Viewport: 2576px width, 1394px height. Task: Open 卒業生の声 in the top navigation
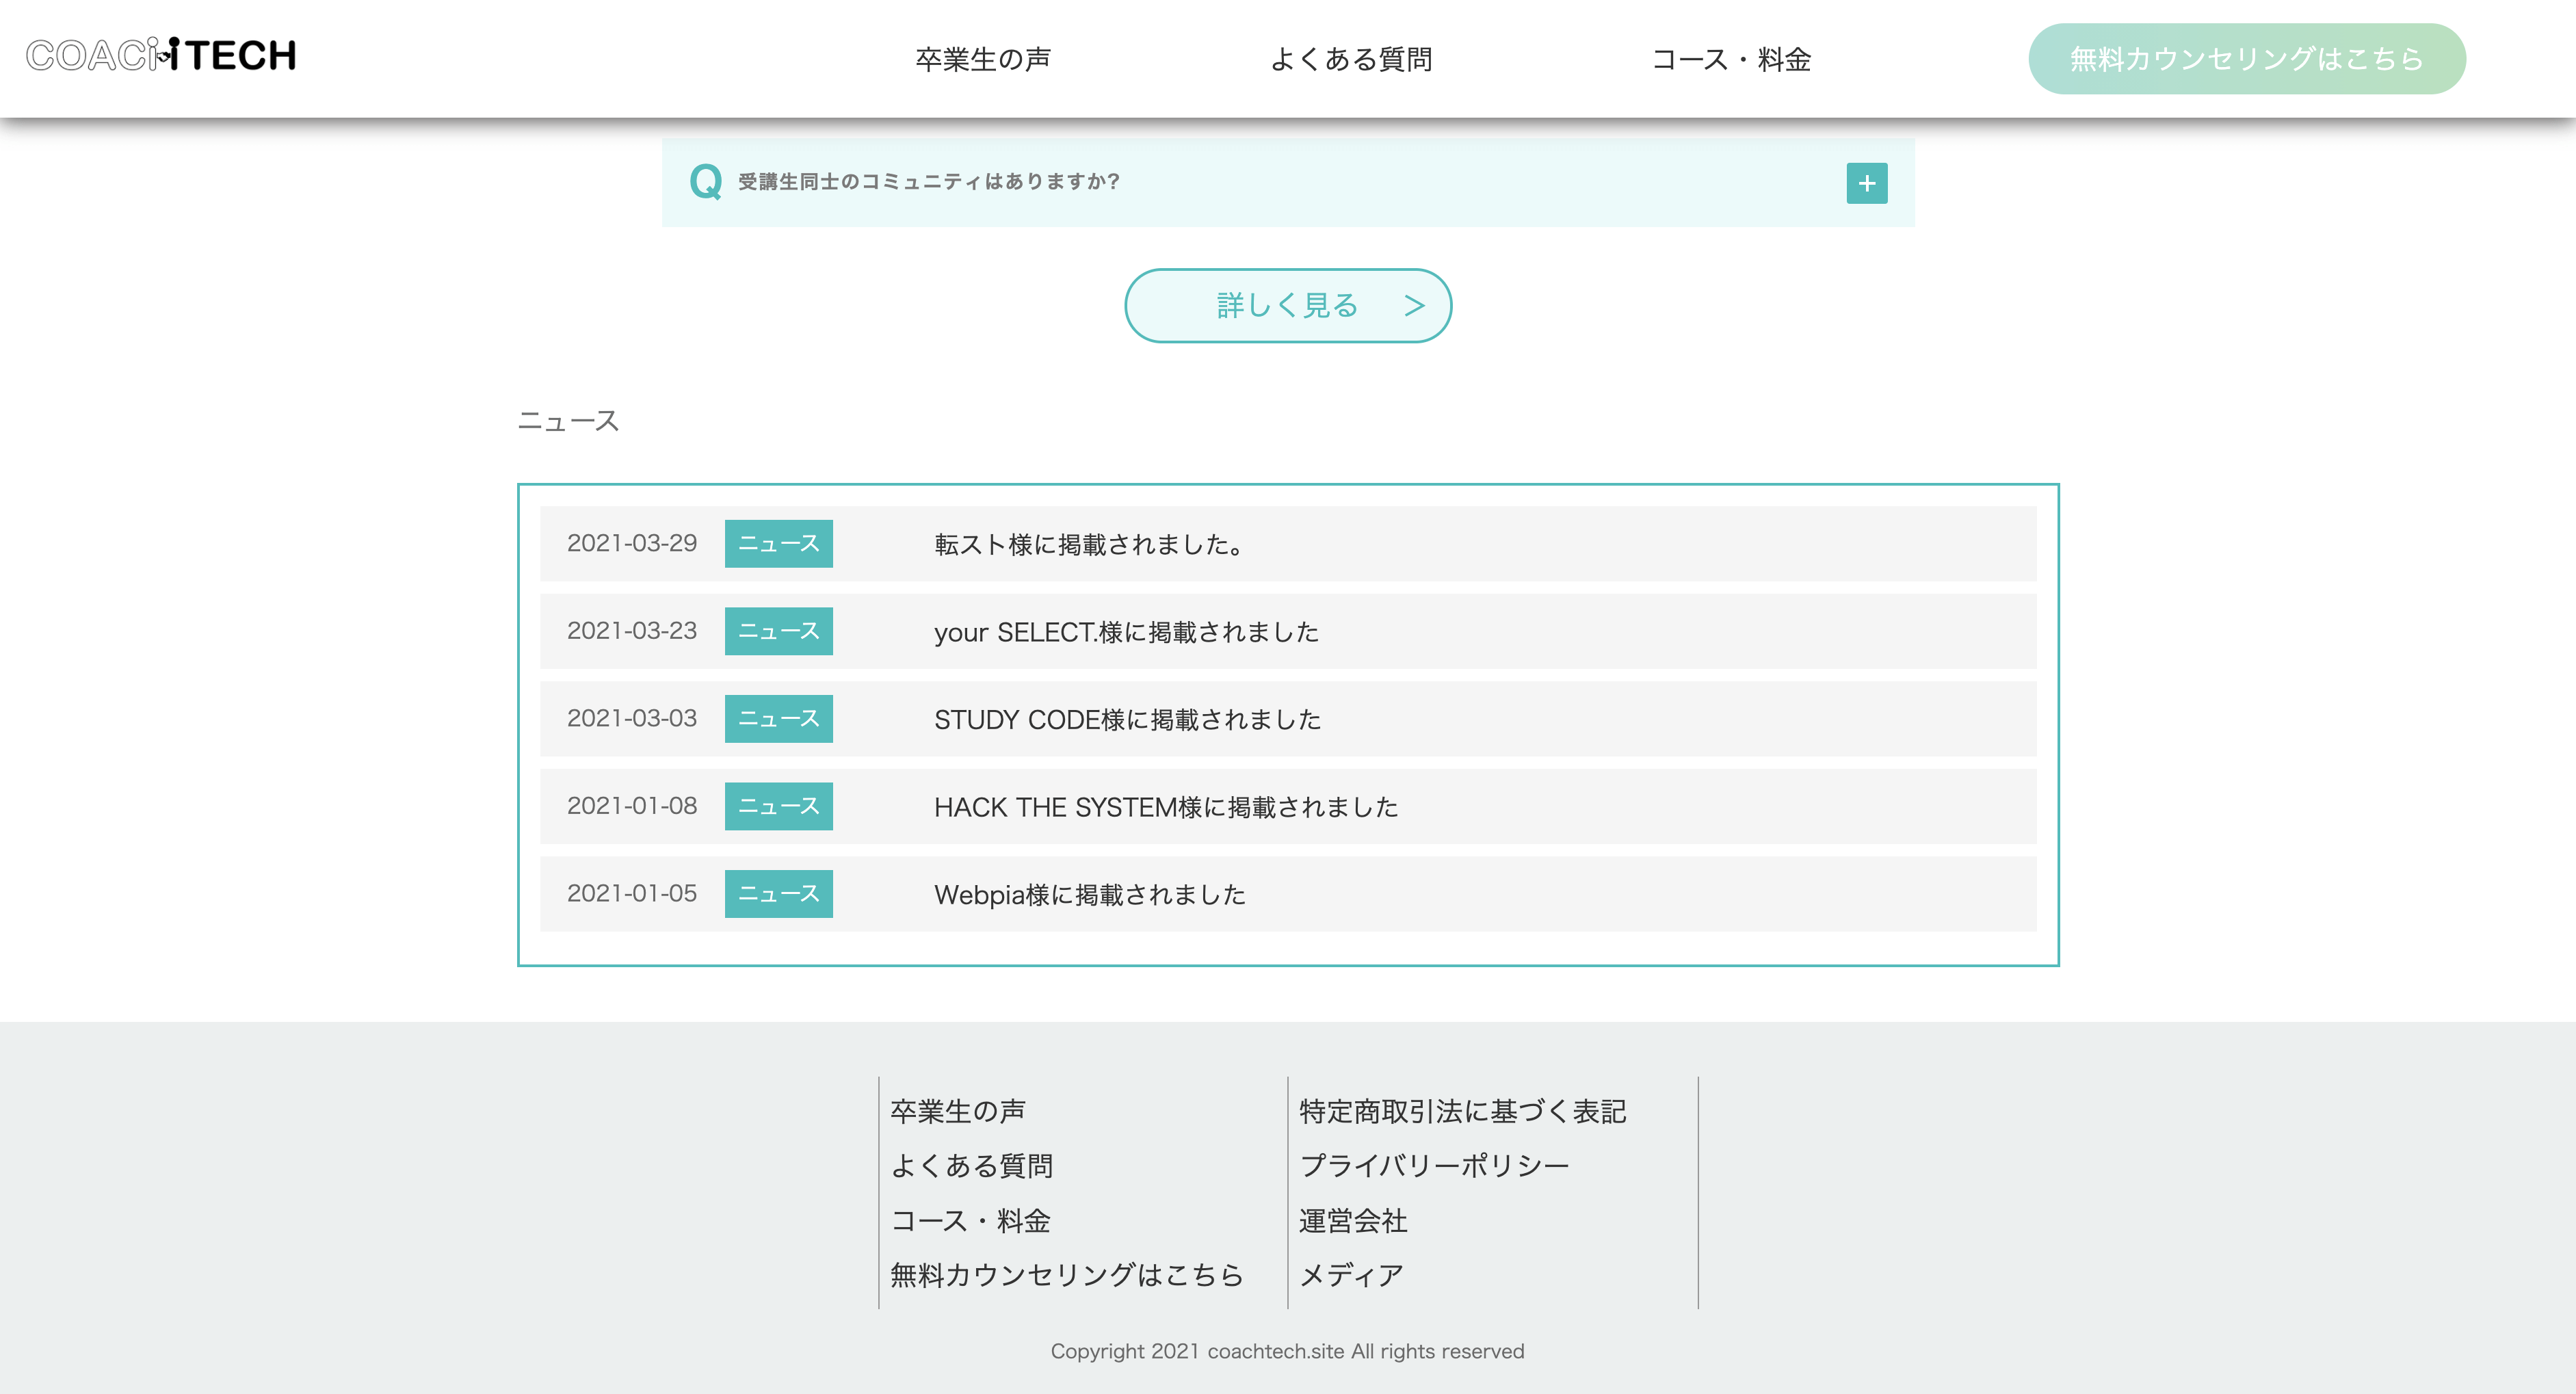click(x=982, y=59)
